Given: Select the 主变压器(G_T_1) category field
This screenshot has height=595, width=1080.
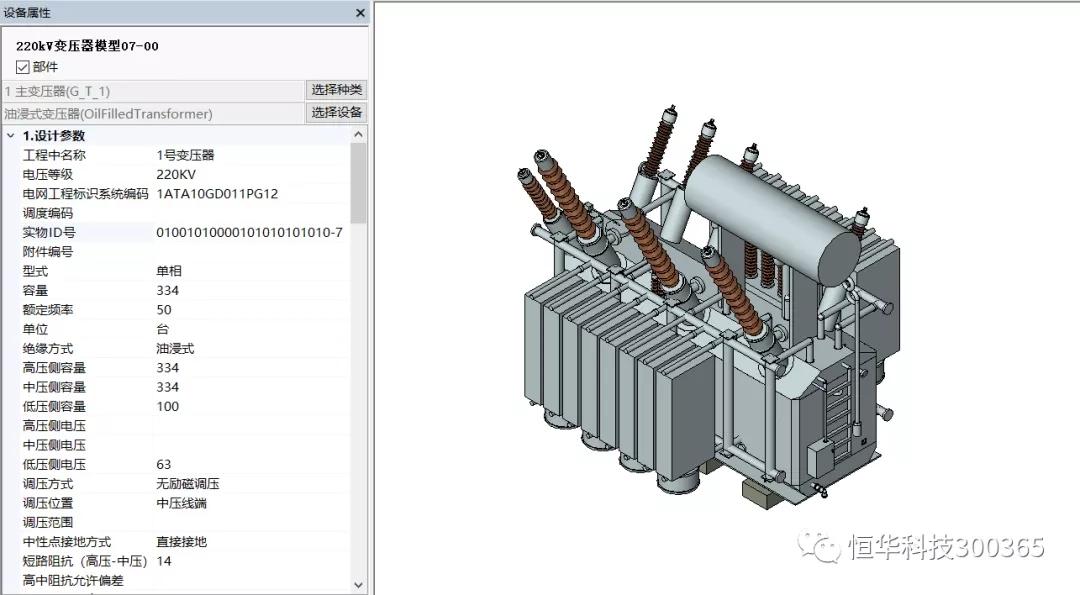Looking at the screenshot, I should [153, 91].
